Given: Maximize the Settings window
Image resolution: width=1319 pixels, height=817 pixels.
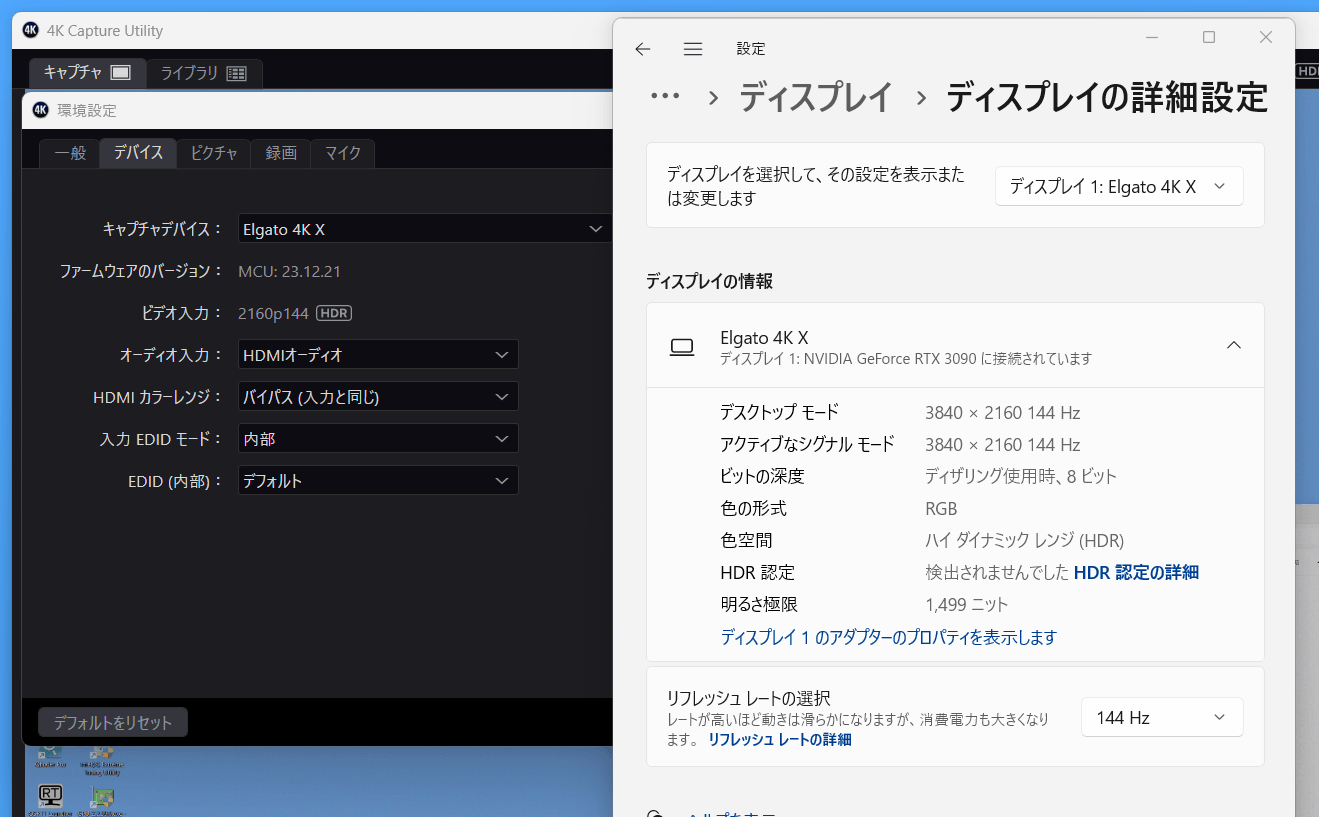Looking at the screenshot, I should 1209,37.
